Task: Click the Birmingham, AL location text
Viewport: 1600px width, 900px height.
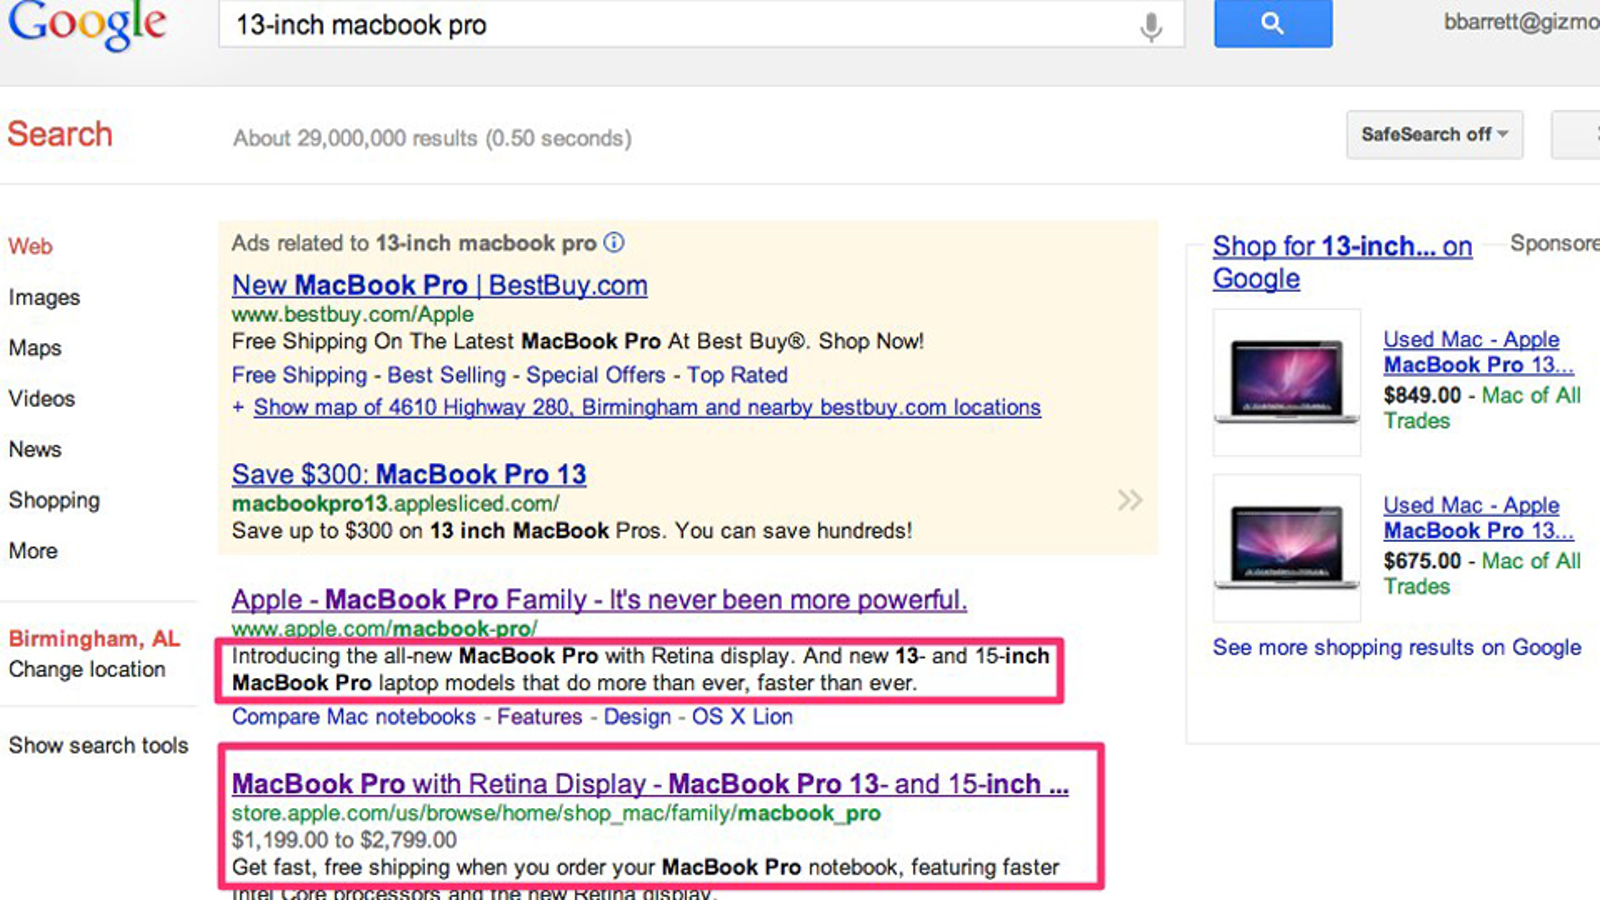Action: click(94, 638)
